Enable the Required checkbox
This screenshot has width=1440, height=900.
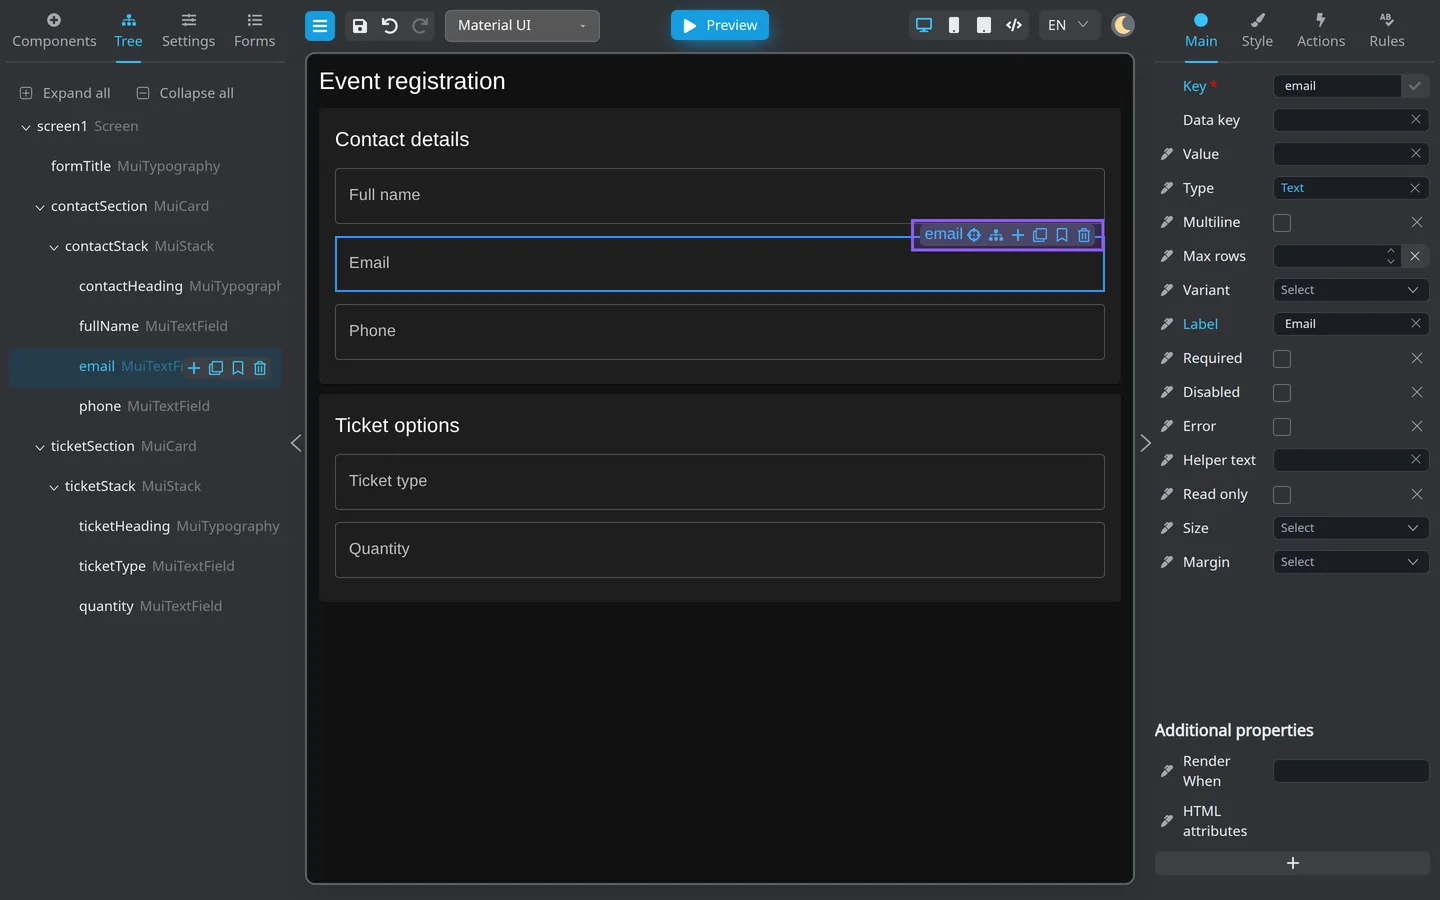tap(1282, 359)
